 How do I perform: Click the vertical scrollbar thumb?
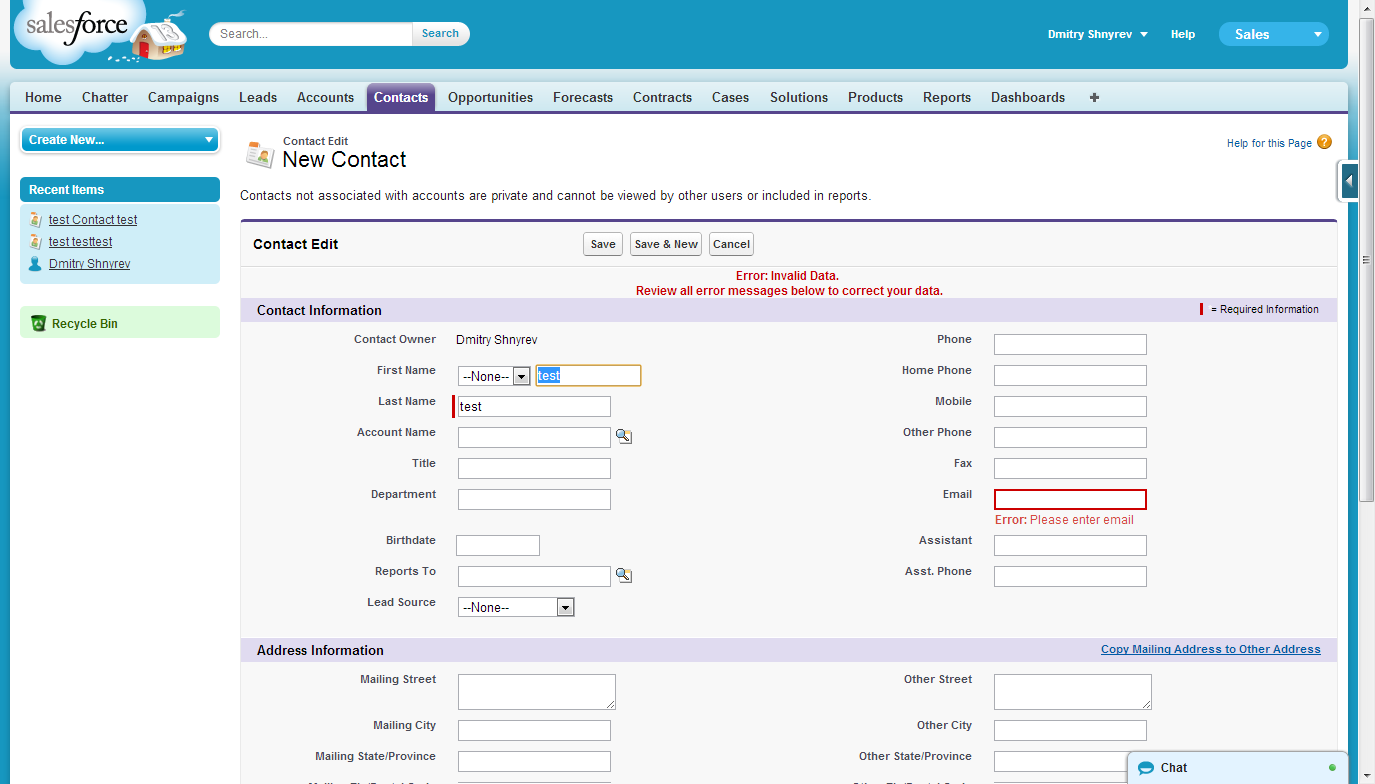[1367, 260]
